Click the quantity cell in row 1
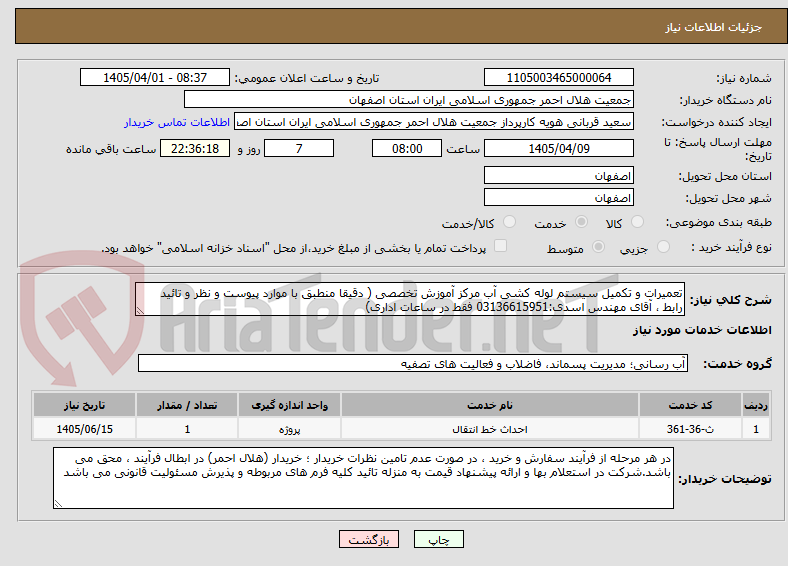 tap(187, 429)
